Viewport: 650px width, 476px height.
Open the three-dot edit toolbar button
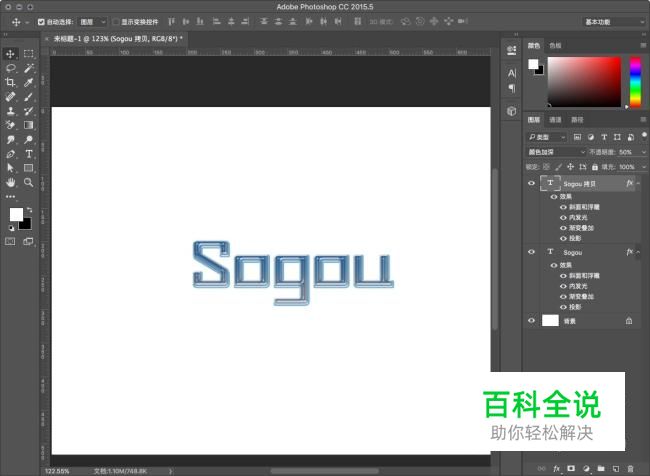coord(10,197)
